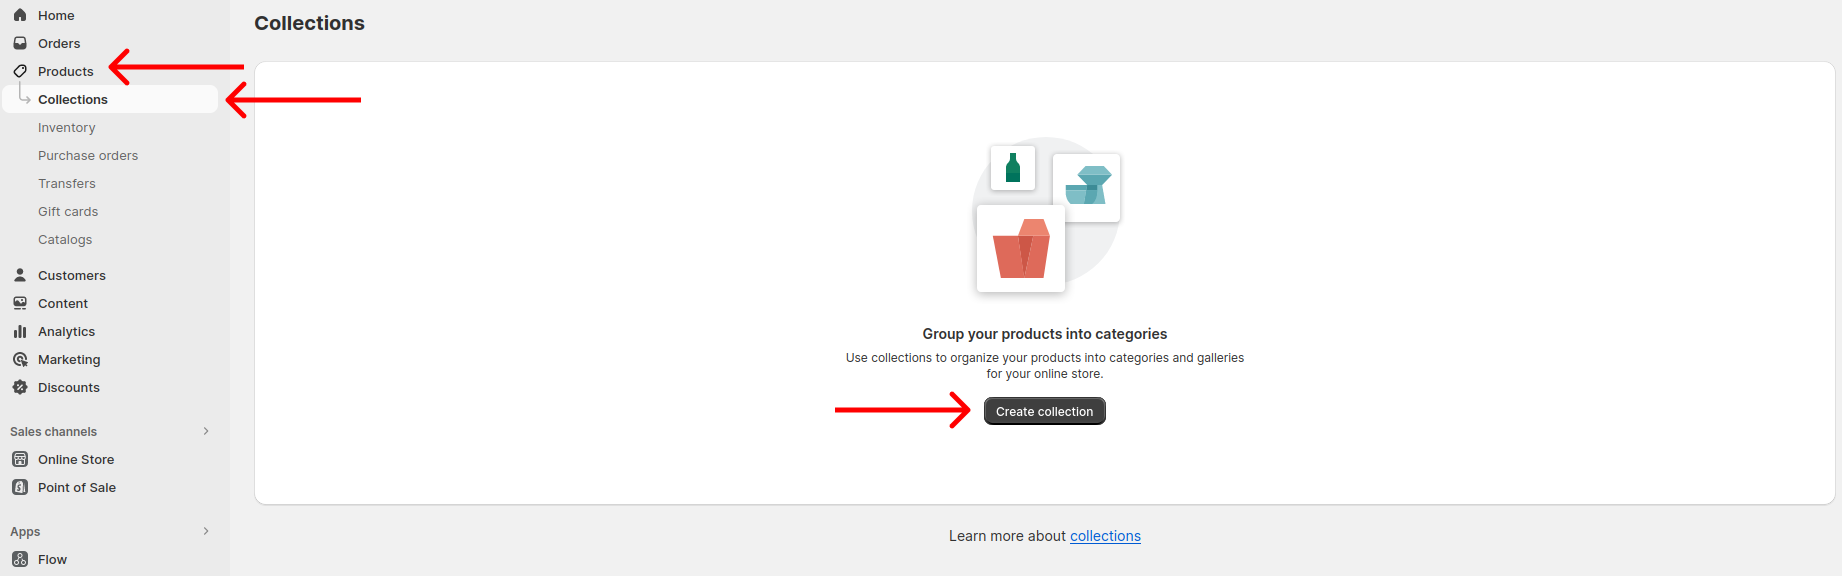Click the Apps heading label
This screenshot has height=576, width=1842.
tap(25, 531)
